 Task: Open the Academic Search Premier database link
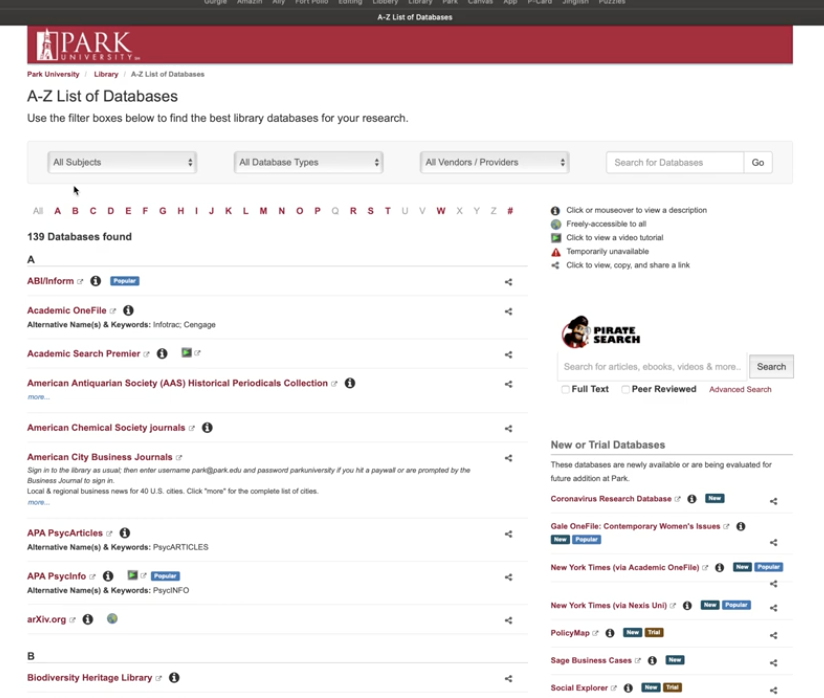[x=84, y=354]
